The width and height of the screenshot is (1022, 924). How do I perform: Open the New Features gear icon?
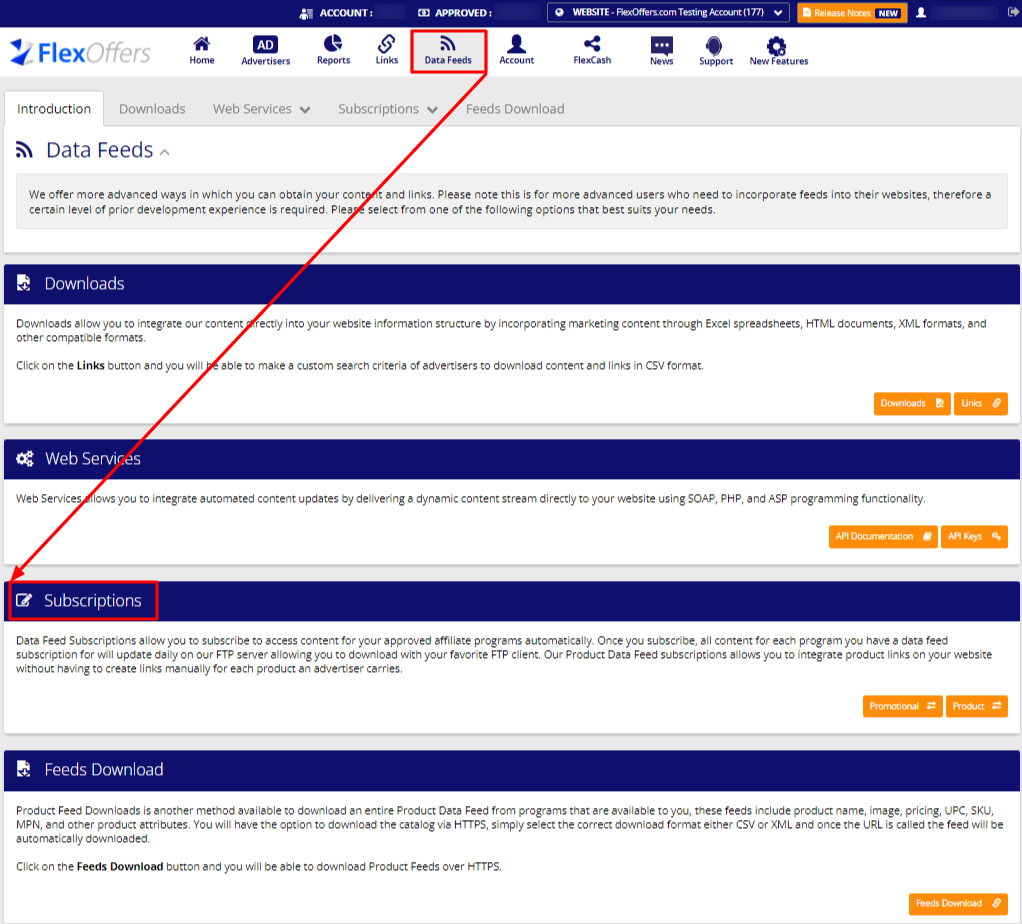click(x=776, y=46)
